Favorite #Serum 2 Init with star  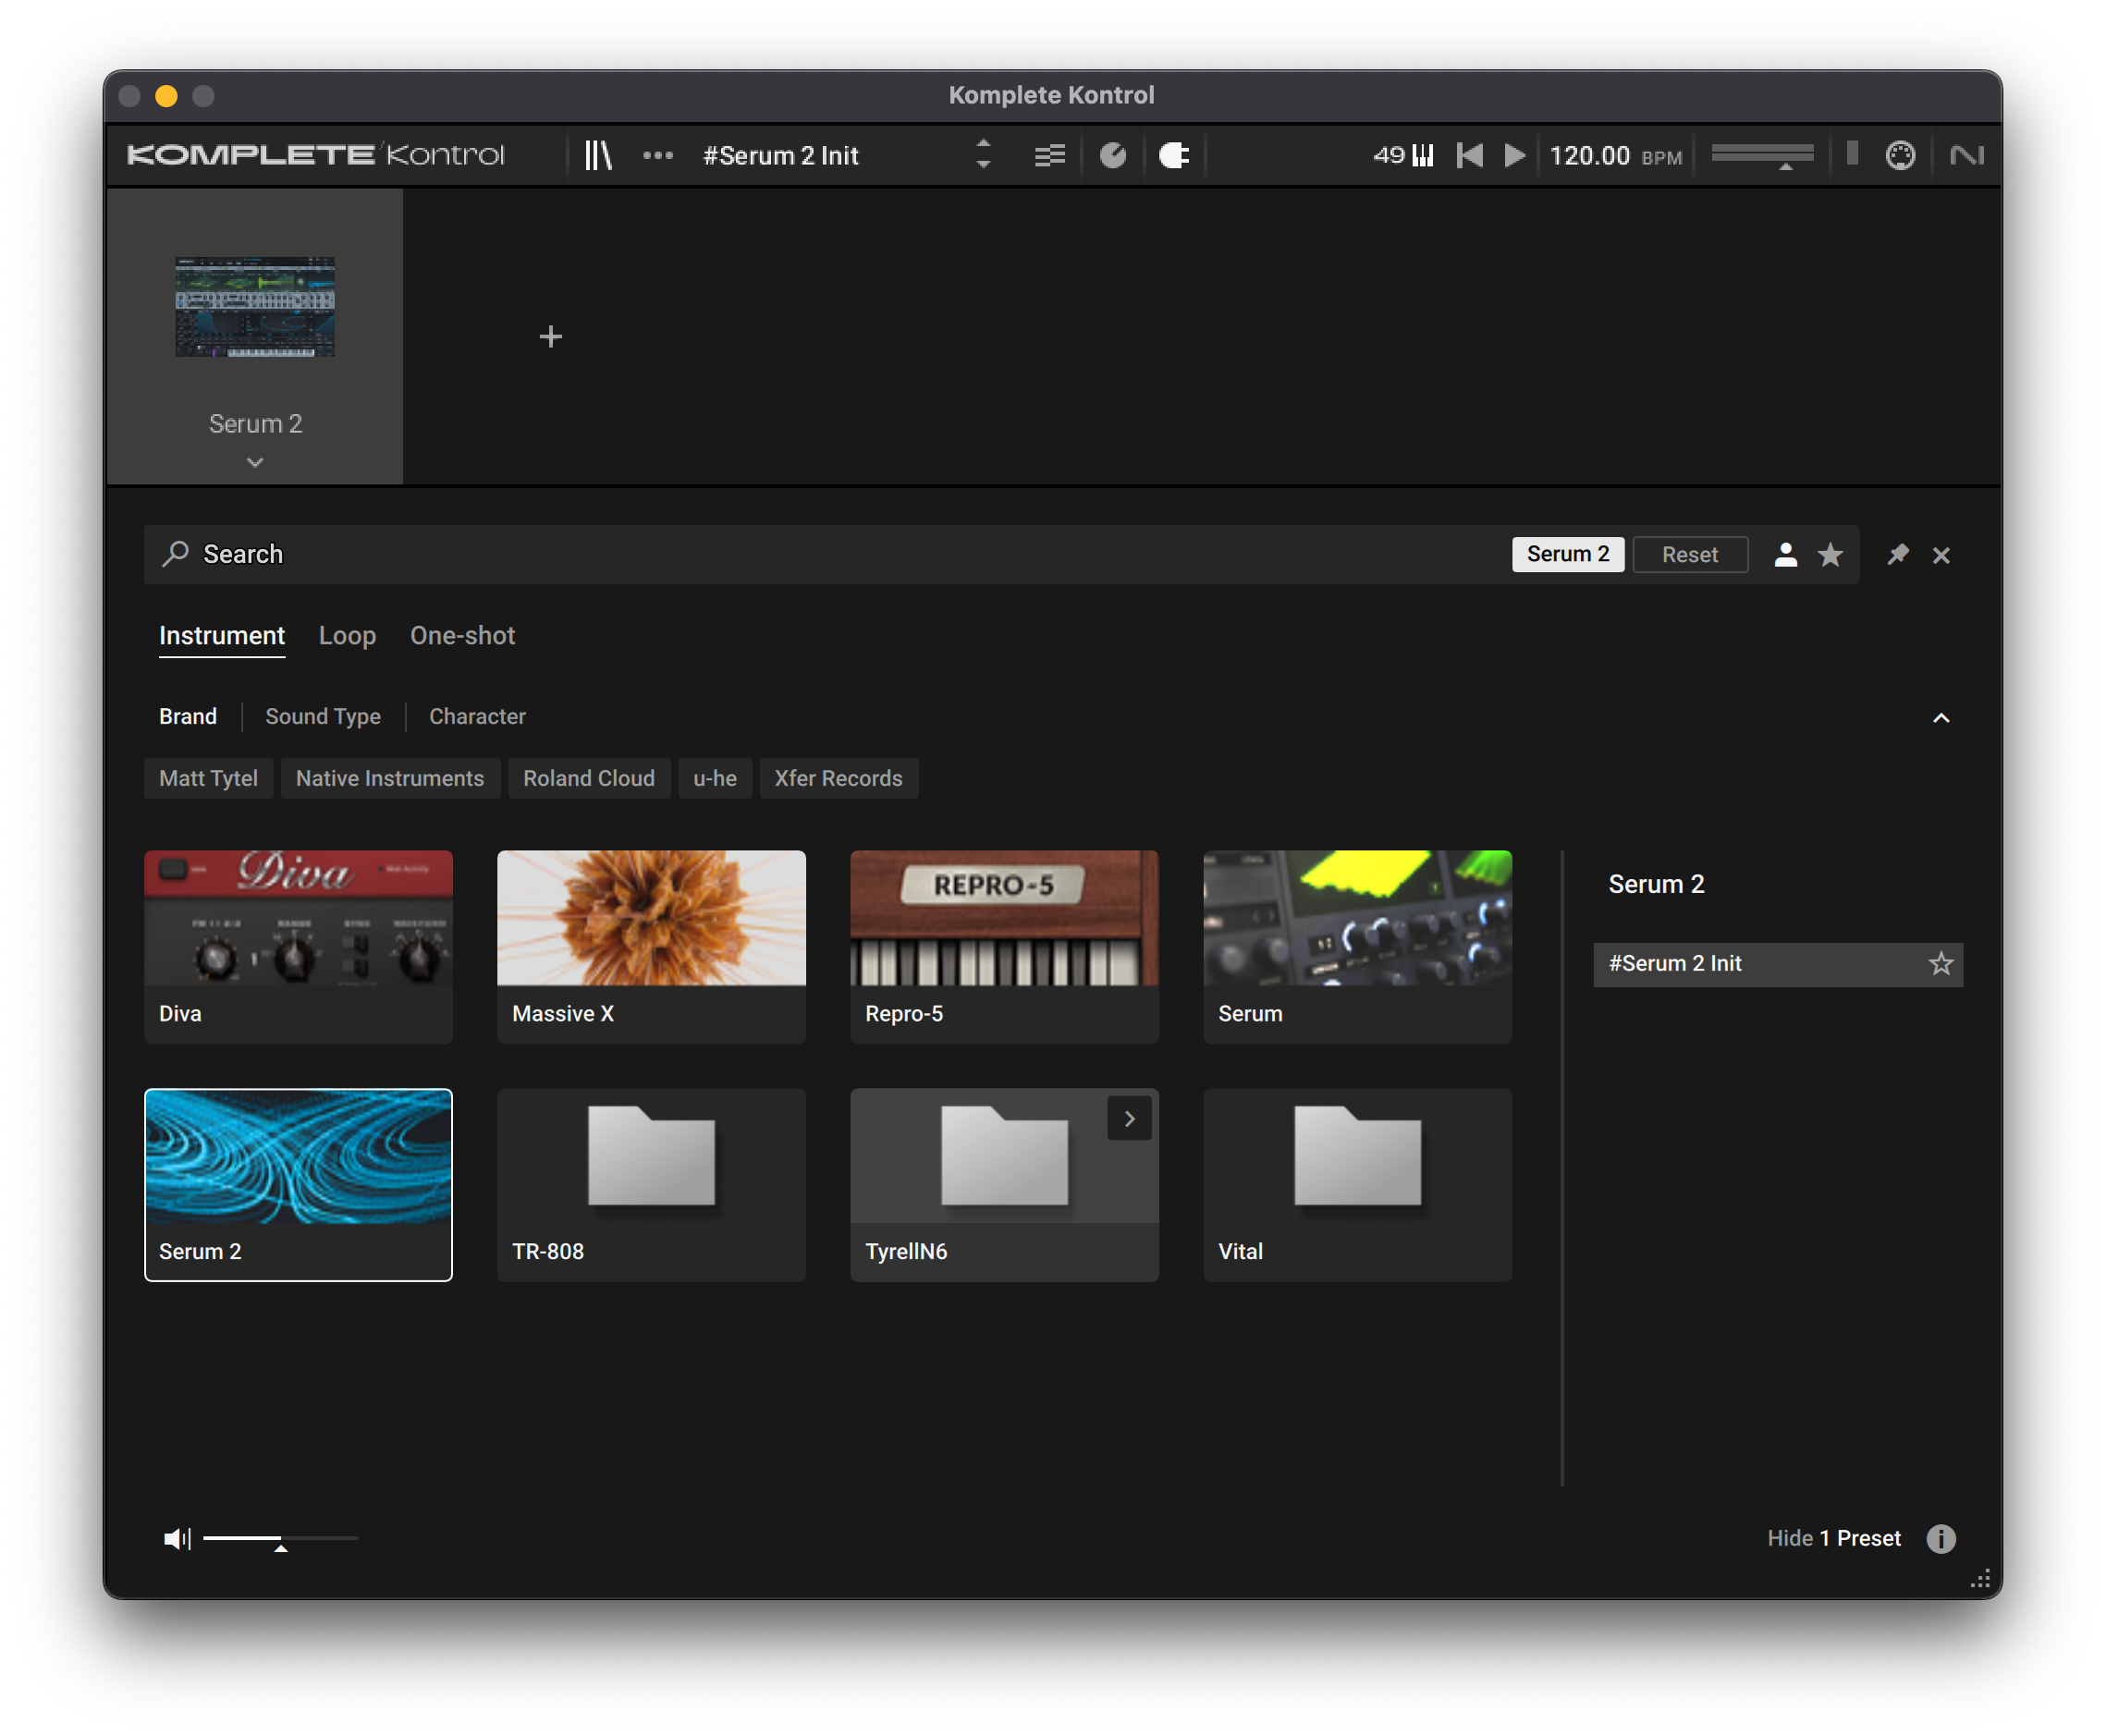pyautogui.click(x=1940, y=963)
